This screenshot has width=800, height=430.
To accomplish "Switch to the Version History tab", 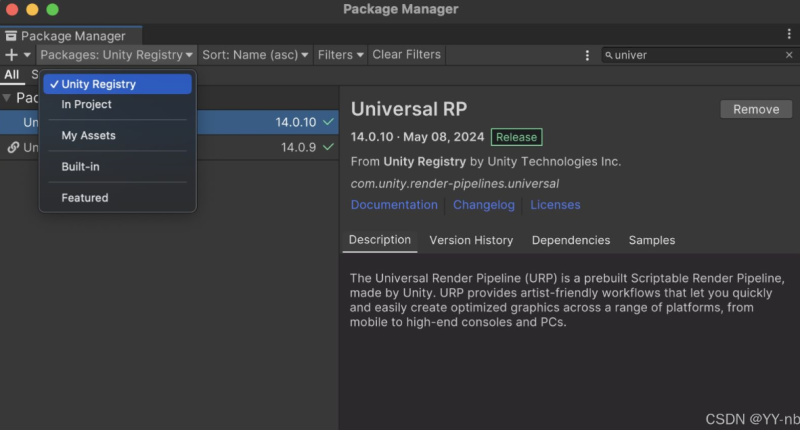I will click(x=471, y=240).
